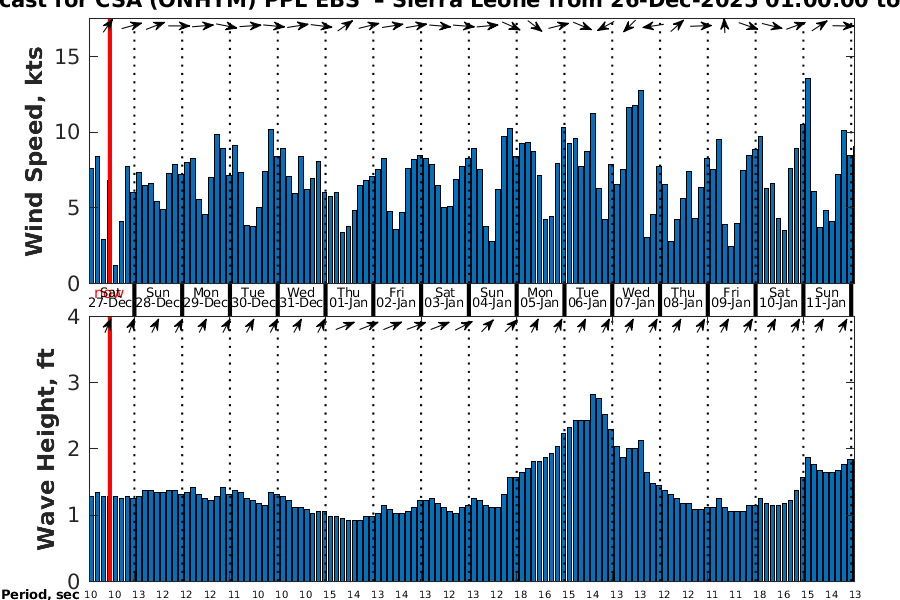Viewport: 900px width, 600px height.
Task: Click the tallest wind speed bar on Sun 11-Jan
Action: click(808, 180)
